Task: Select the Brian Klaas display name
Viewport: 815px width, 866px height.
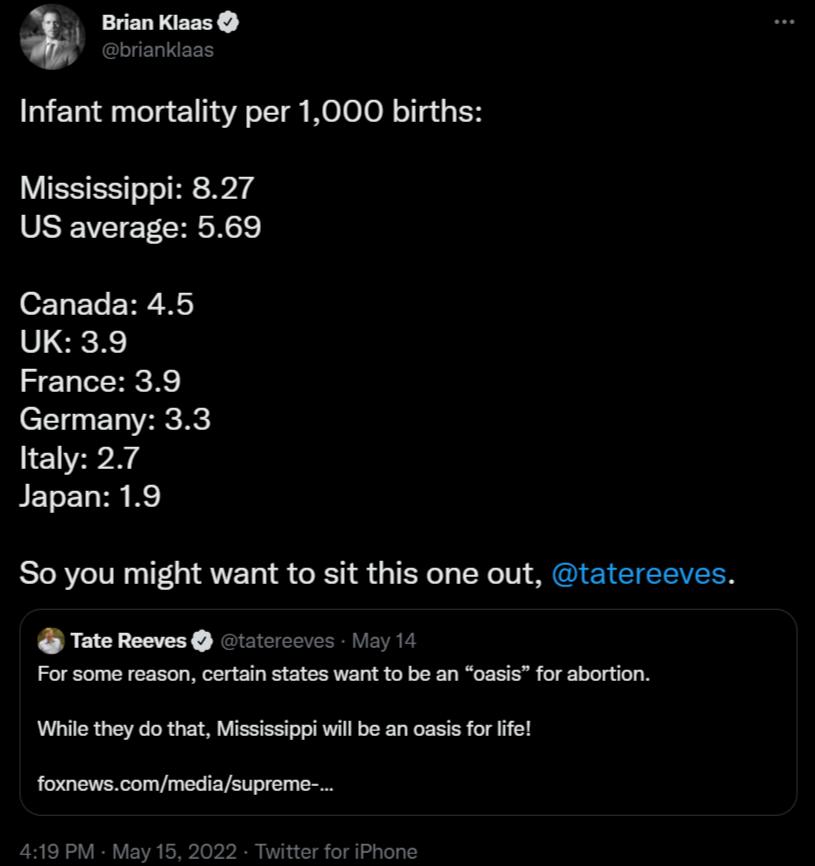Action: (x=158, y=22)
